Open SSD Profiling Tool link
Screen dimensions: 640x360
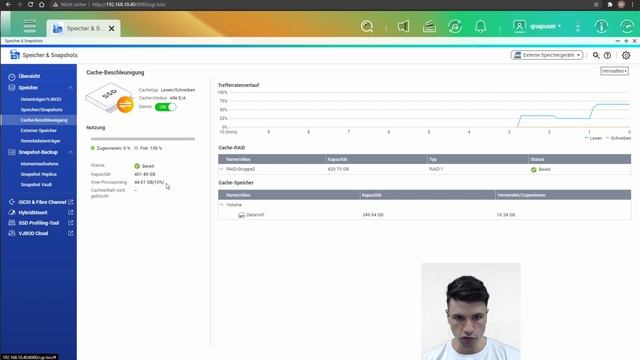[x=39, y=223]
